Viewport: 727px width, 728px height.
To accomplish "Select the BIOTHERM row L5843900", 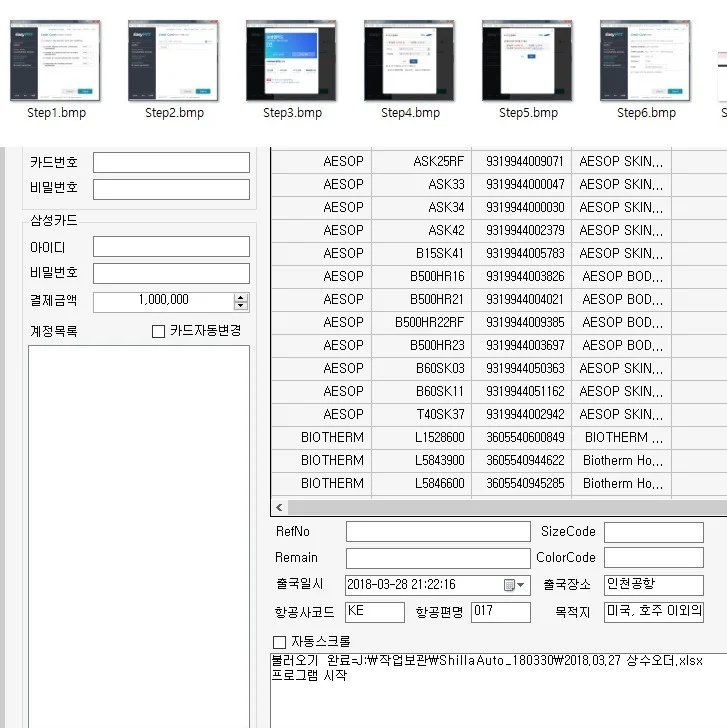I will click(499, 460).
